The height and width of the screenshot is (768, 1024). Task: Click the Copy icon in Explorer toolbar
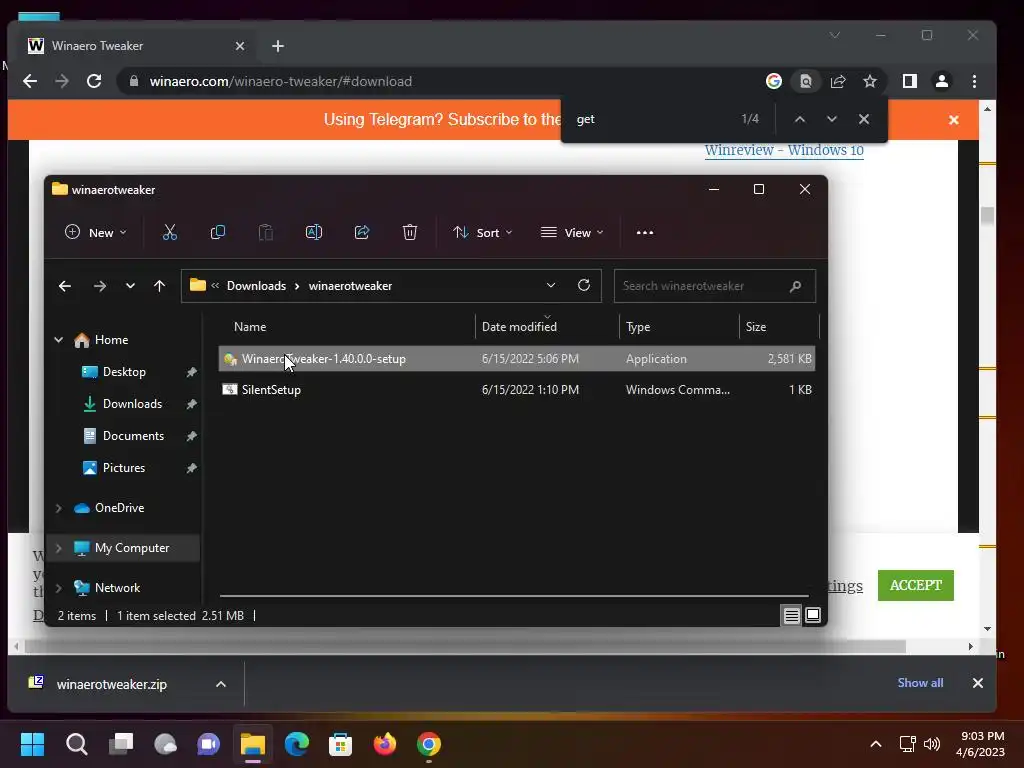[x=217, y=232]
